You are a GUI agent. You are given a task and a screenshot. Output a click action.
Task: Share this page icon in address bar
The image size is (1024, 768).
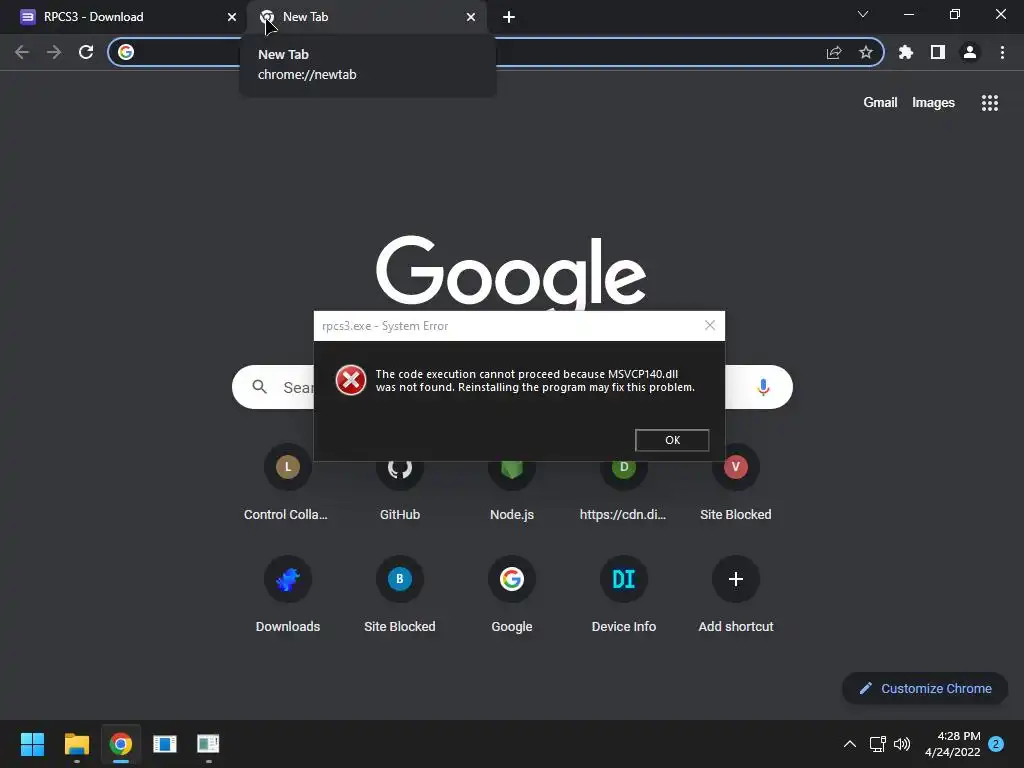point(834,52)
